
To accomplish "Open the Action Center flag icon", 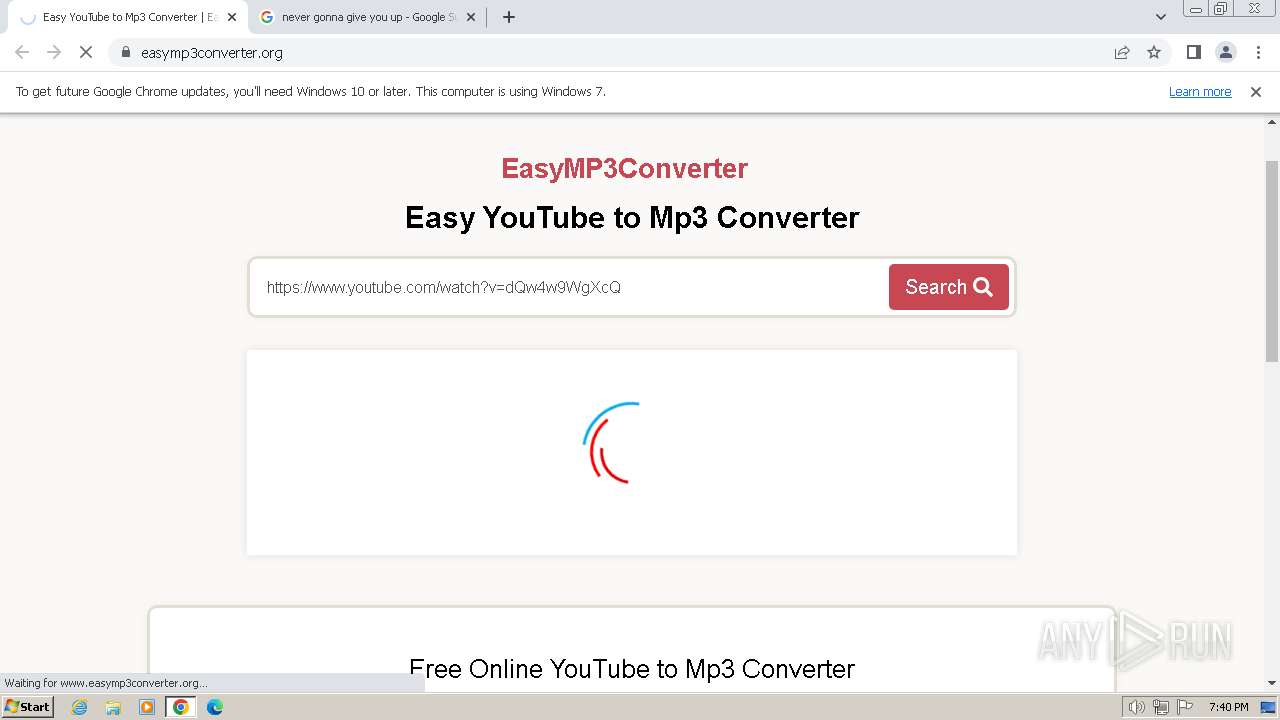I will click(x=1185, y=707).
